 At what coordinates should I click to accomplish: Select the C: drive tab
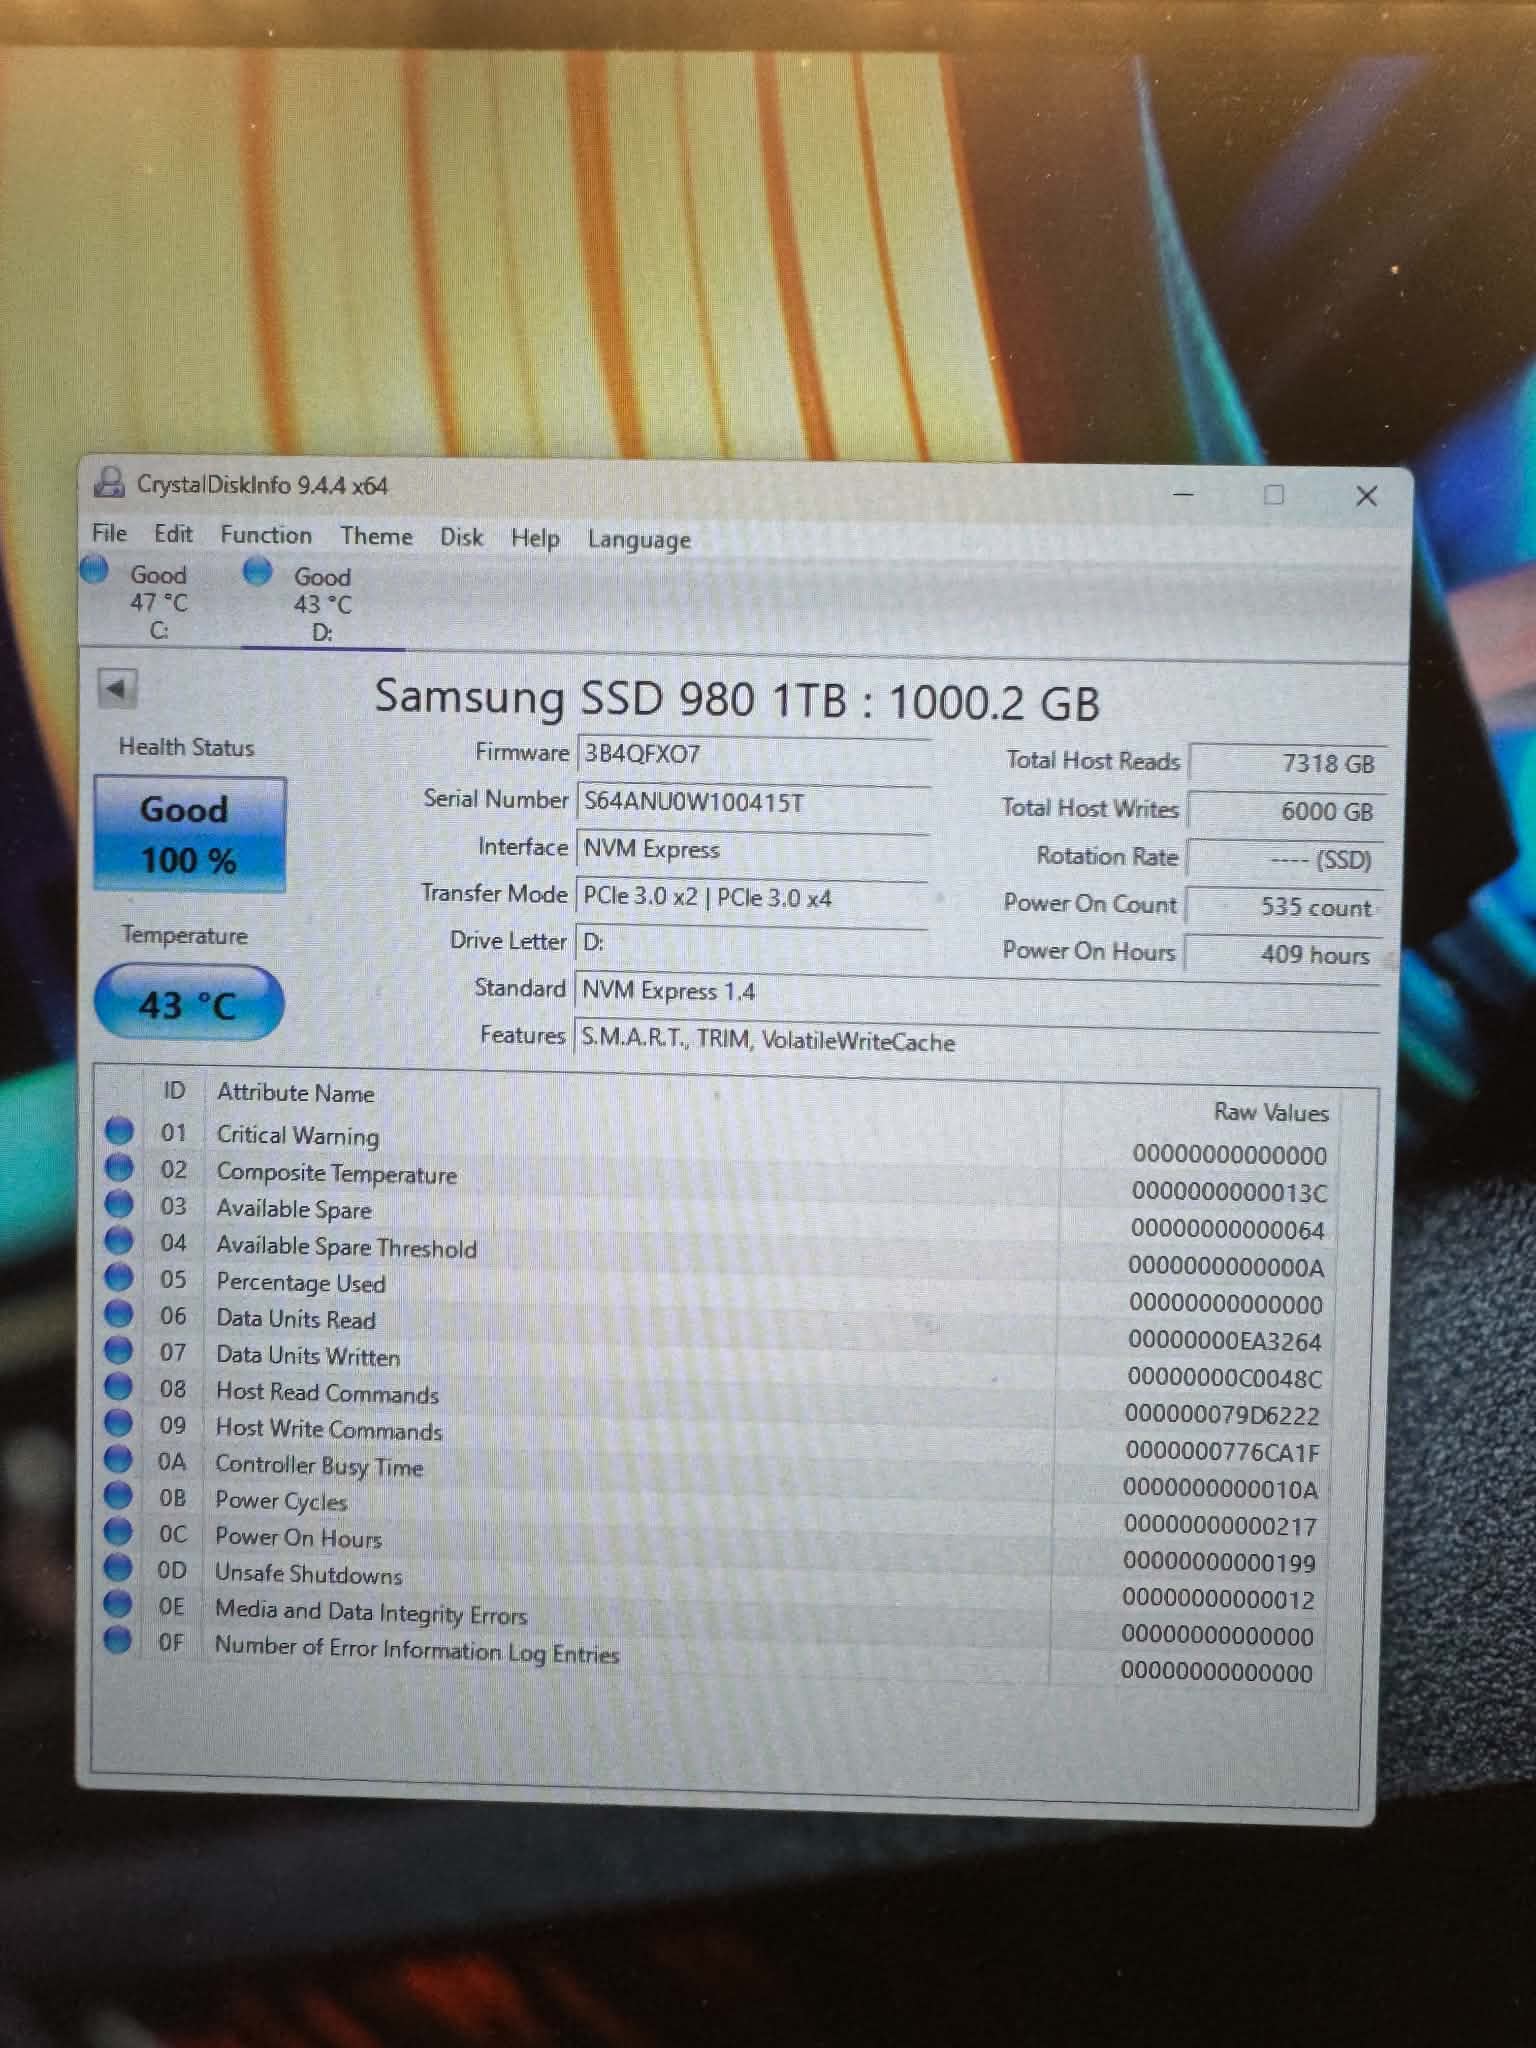click(x=158, y=602)
